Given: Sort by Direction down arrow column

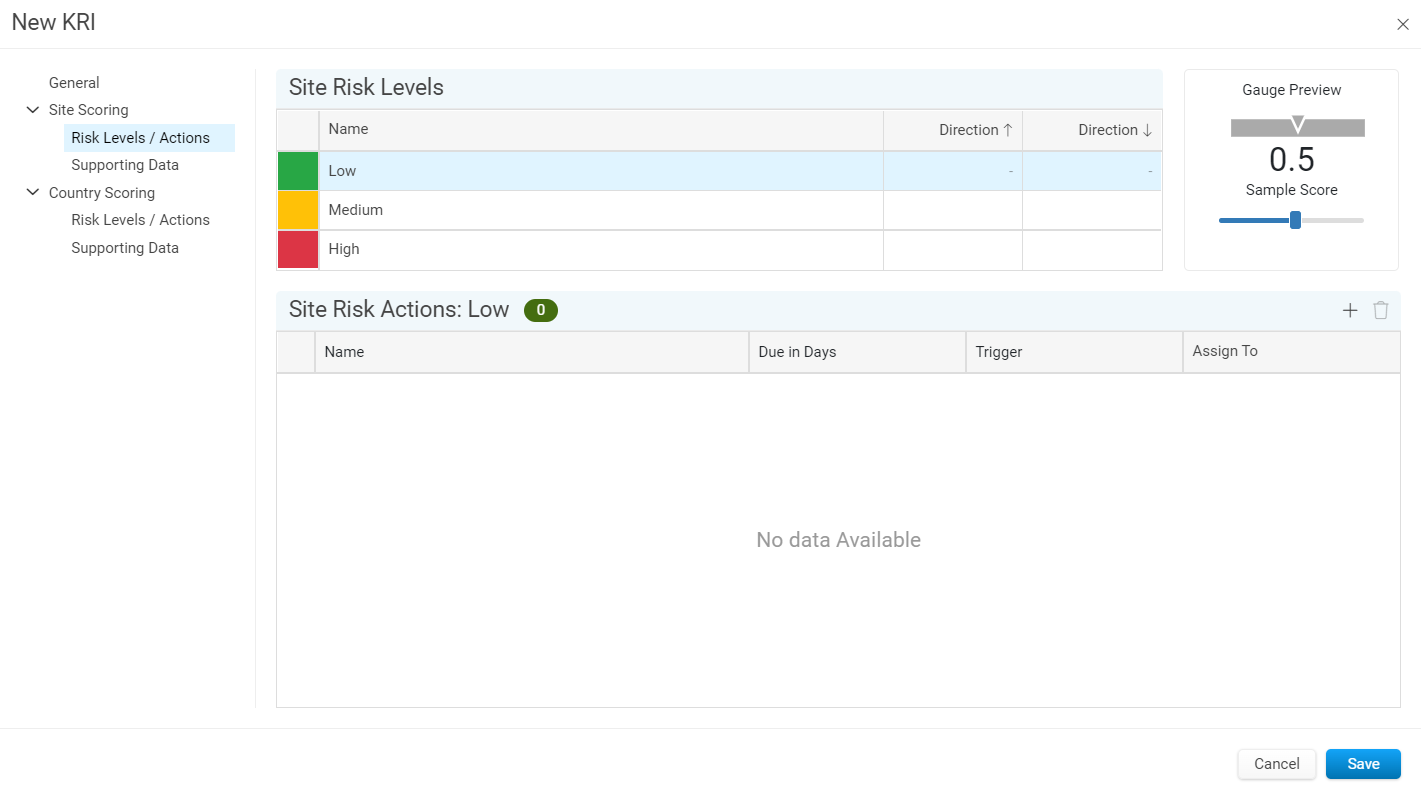Looking at the screenshot, I should [x=1092, y=130].
